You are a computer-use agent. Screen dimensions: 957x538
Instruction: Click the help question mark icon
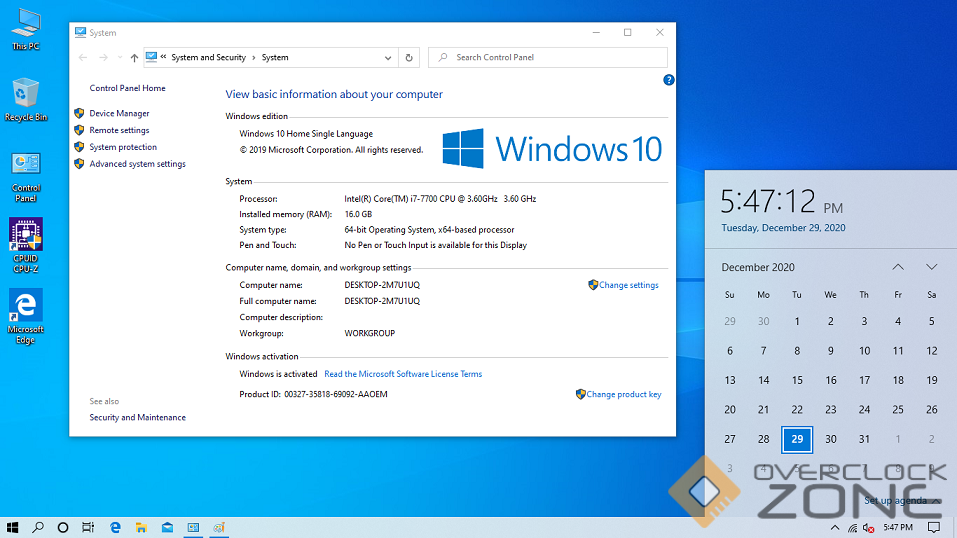click(x=669, y=80)
